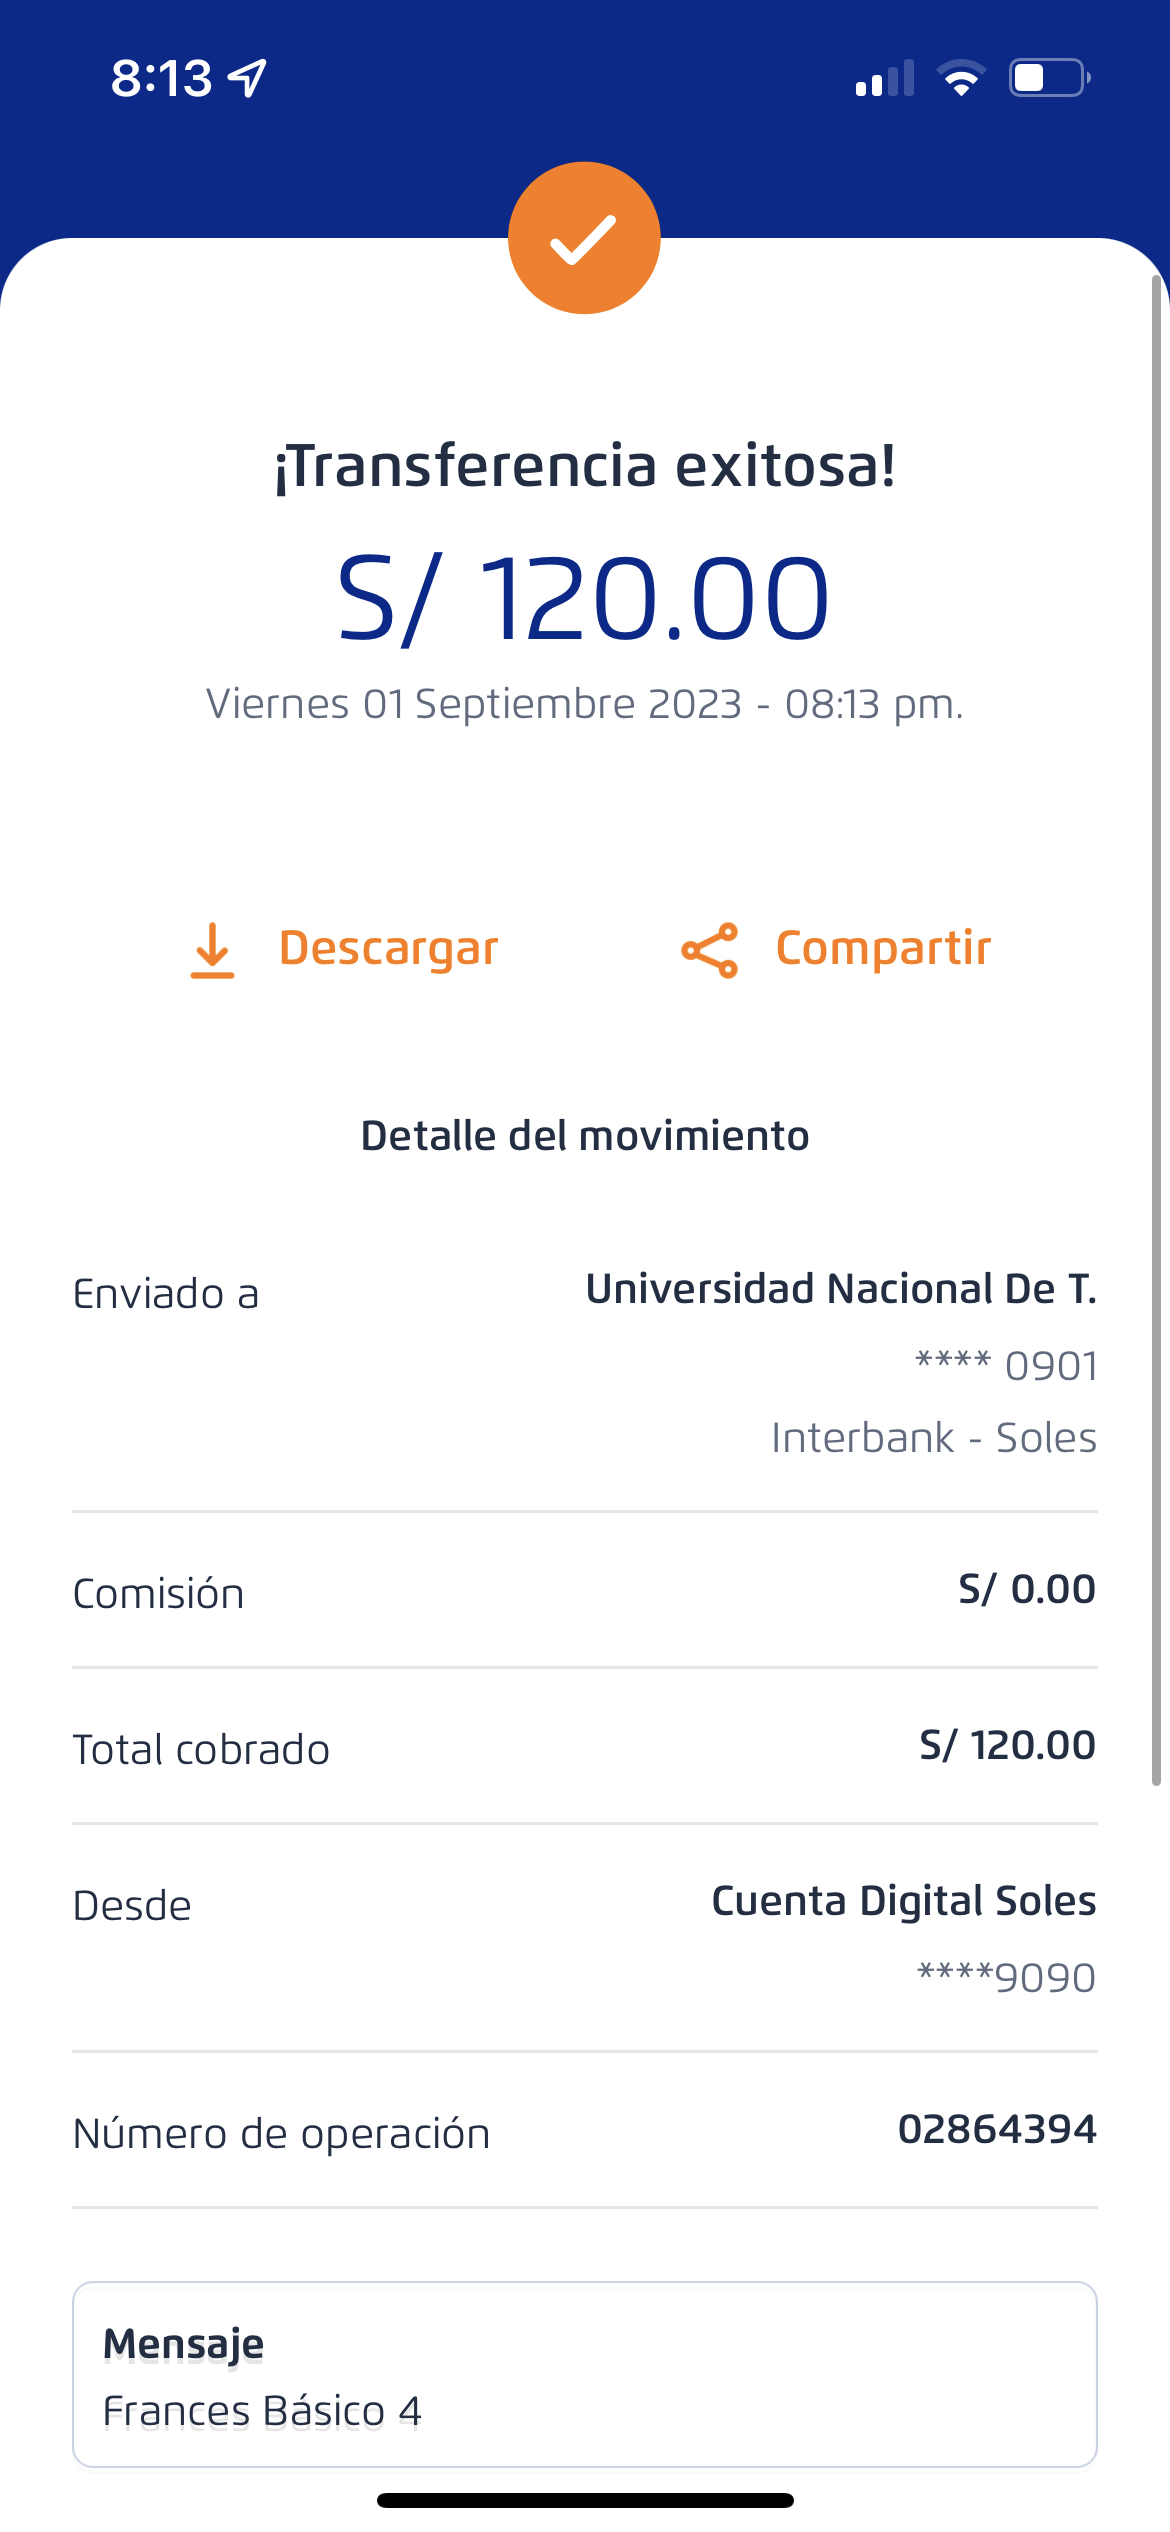The width and height of the screenshot is (1170, 2532).
Task: Select the transferred amount S/ 120.00 heading
Action: (584, 598)
